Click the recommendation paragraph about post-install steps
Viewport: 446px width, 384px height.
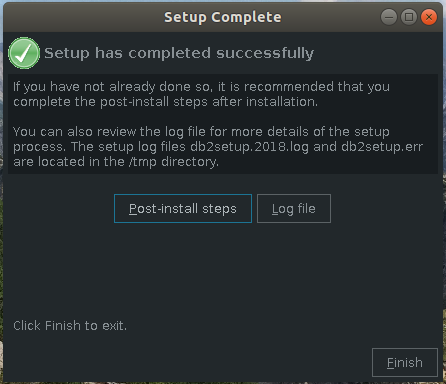click(x=201, y=94)
